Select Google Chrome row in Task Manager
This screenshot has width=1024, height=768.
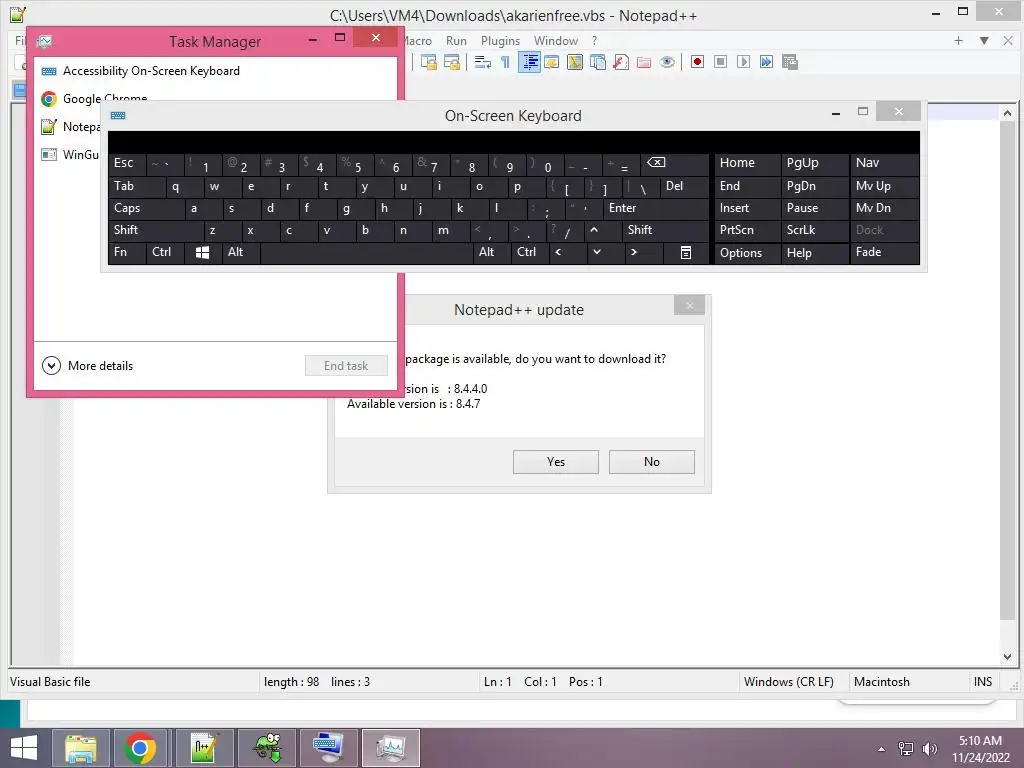[x=216, y=99]
